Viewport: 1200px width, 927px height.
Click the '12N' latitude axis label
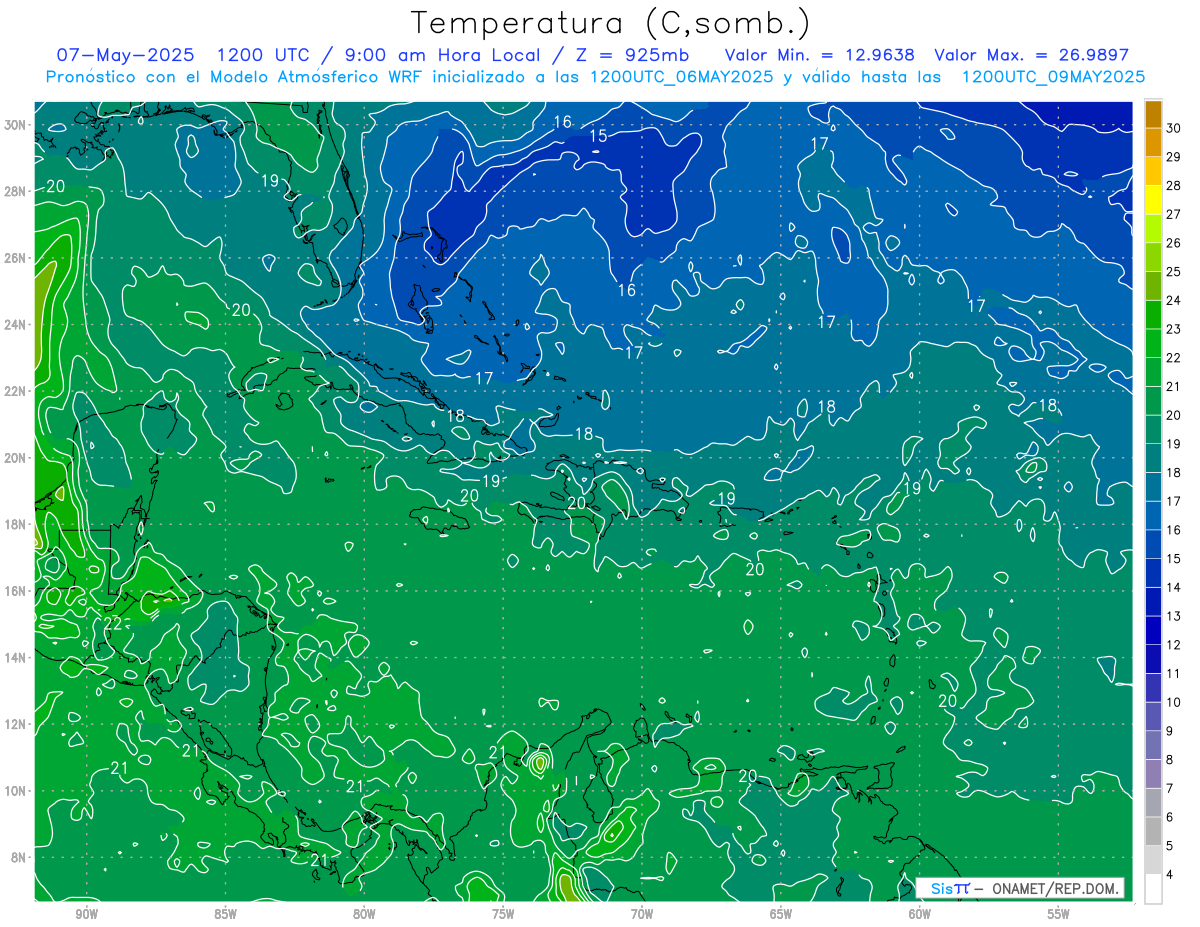point(15,724)
